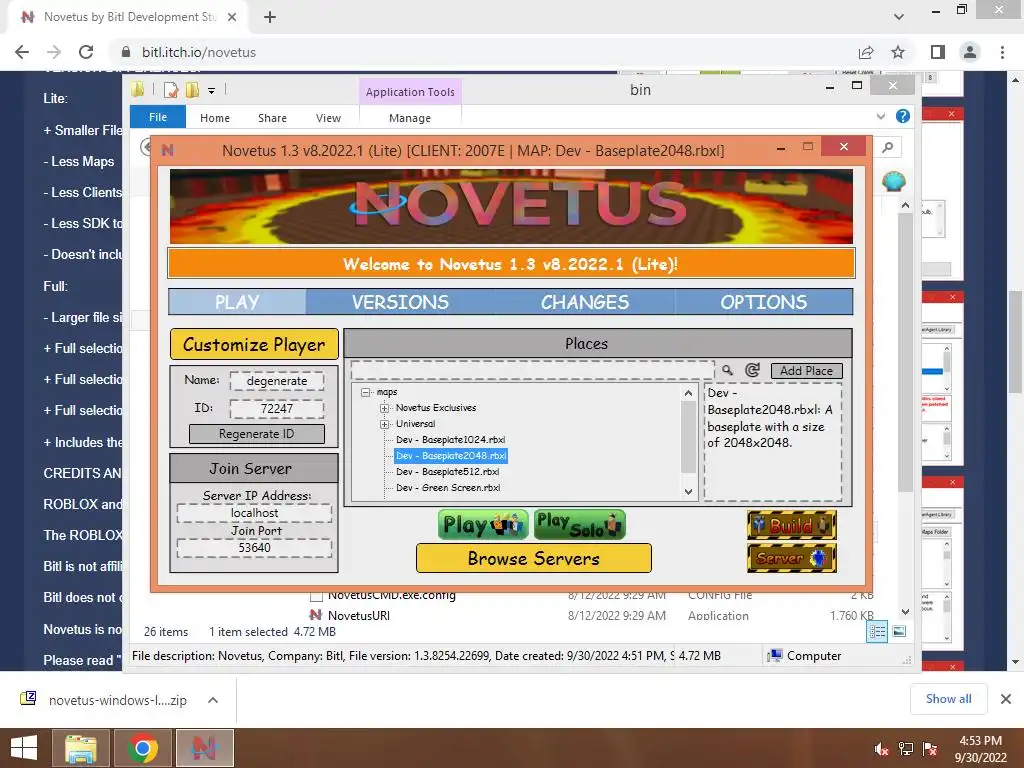The width and height of the screenshot is (1024, 768).
Task: Open the Explorer File menu
Action: (158, 117)
